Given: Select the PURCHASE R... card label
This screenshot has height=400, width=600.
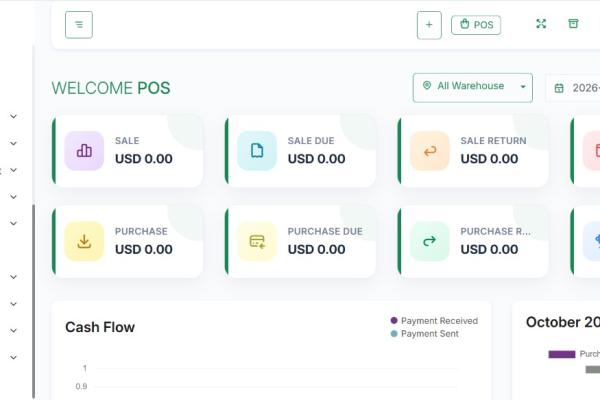Looking at the screenshot, I should point(495,231).
